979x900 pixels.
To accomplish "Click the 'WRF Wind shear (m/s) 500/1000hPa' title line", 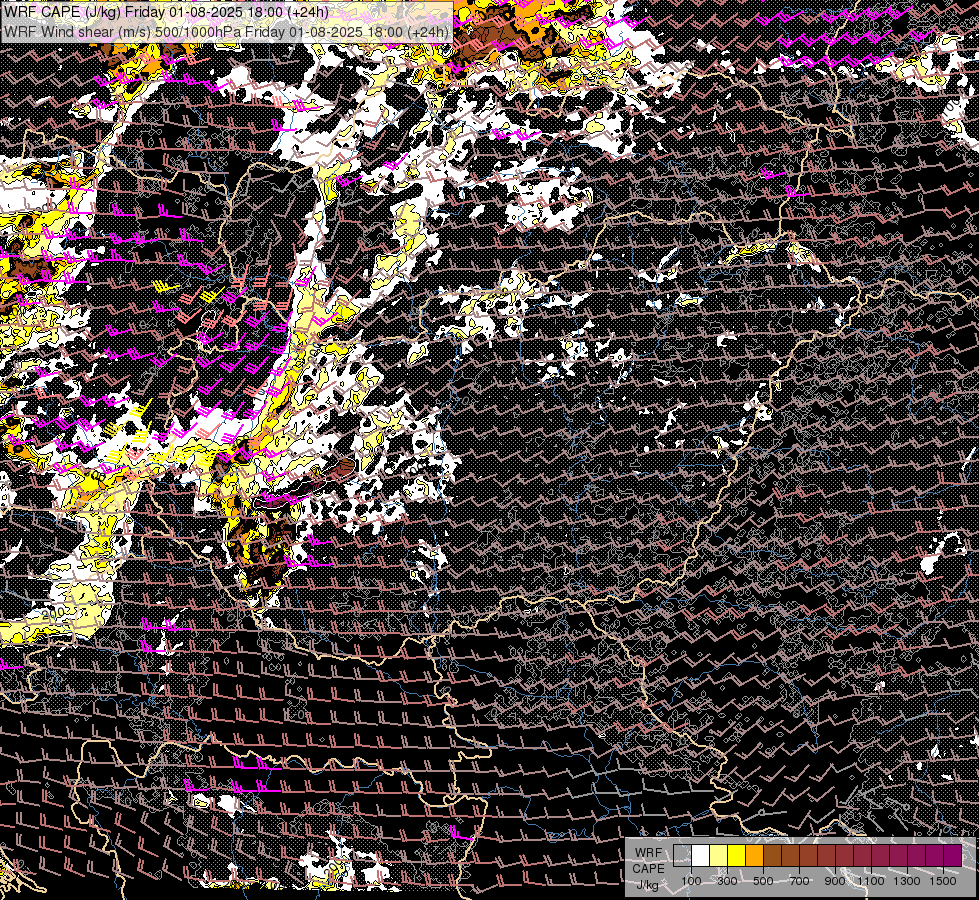I will tap(226, 31).
